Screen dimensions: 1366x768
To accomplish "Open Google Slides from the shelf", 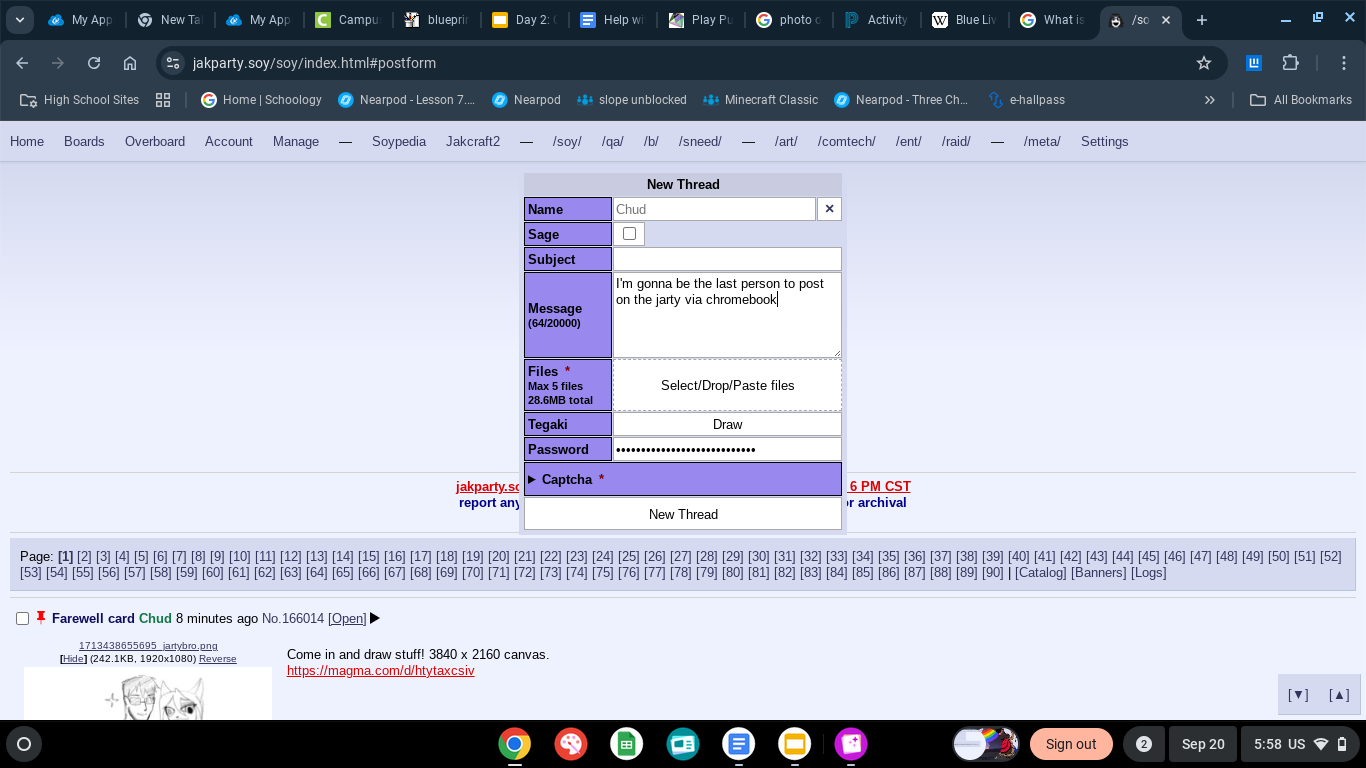I will (x=795, y=744).
